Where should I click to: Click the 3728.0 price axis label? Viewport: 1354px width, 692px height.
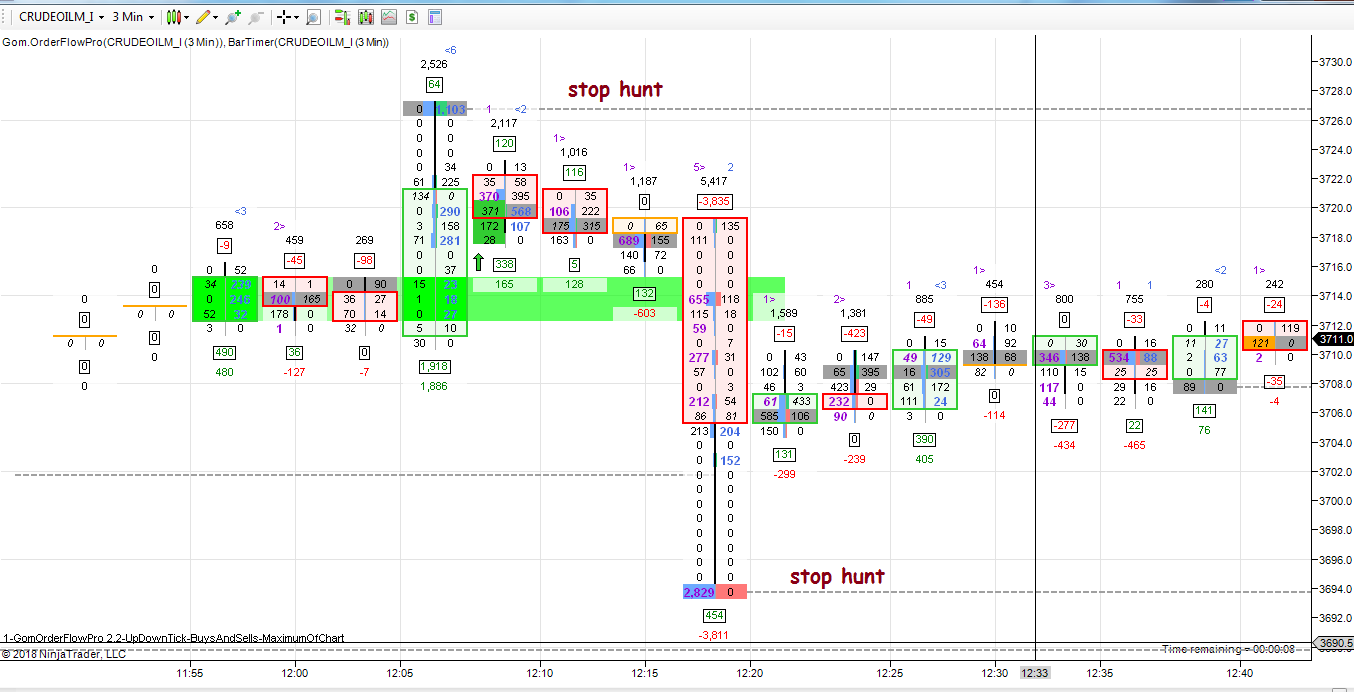[1334, 90]
